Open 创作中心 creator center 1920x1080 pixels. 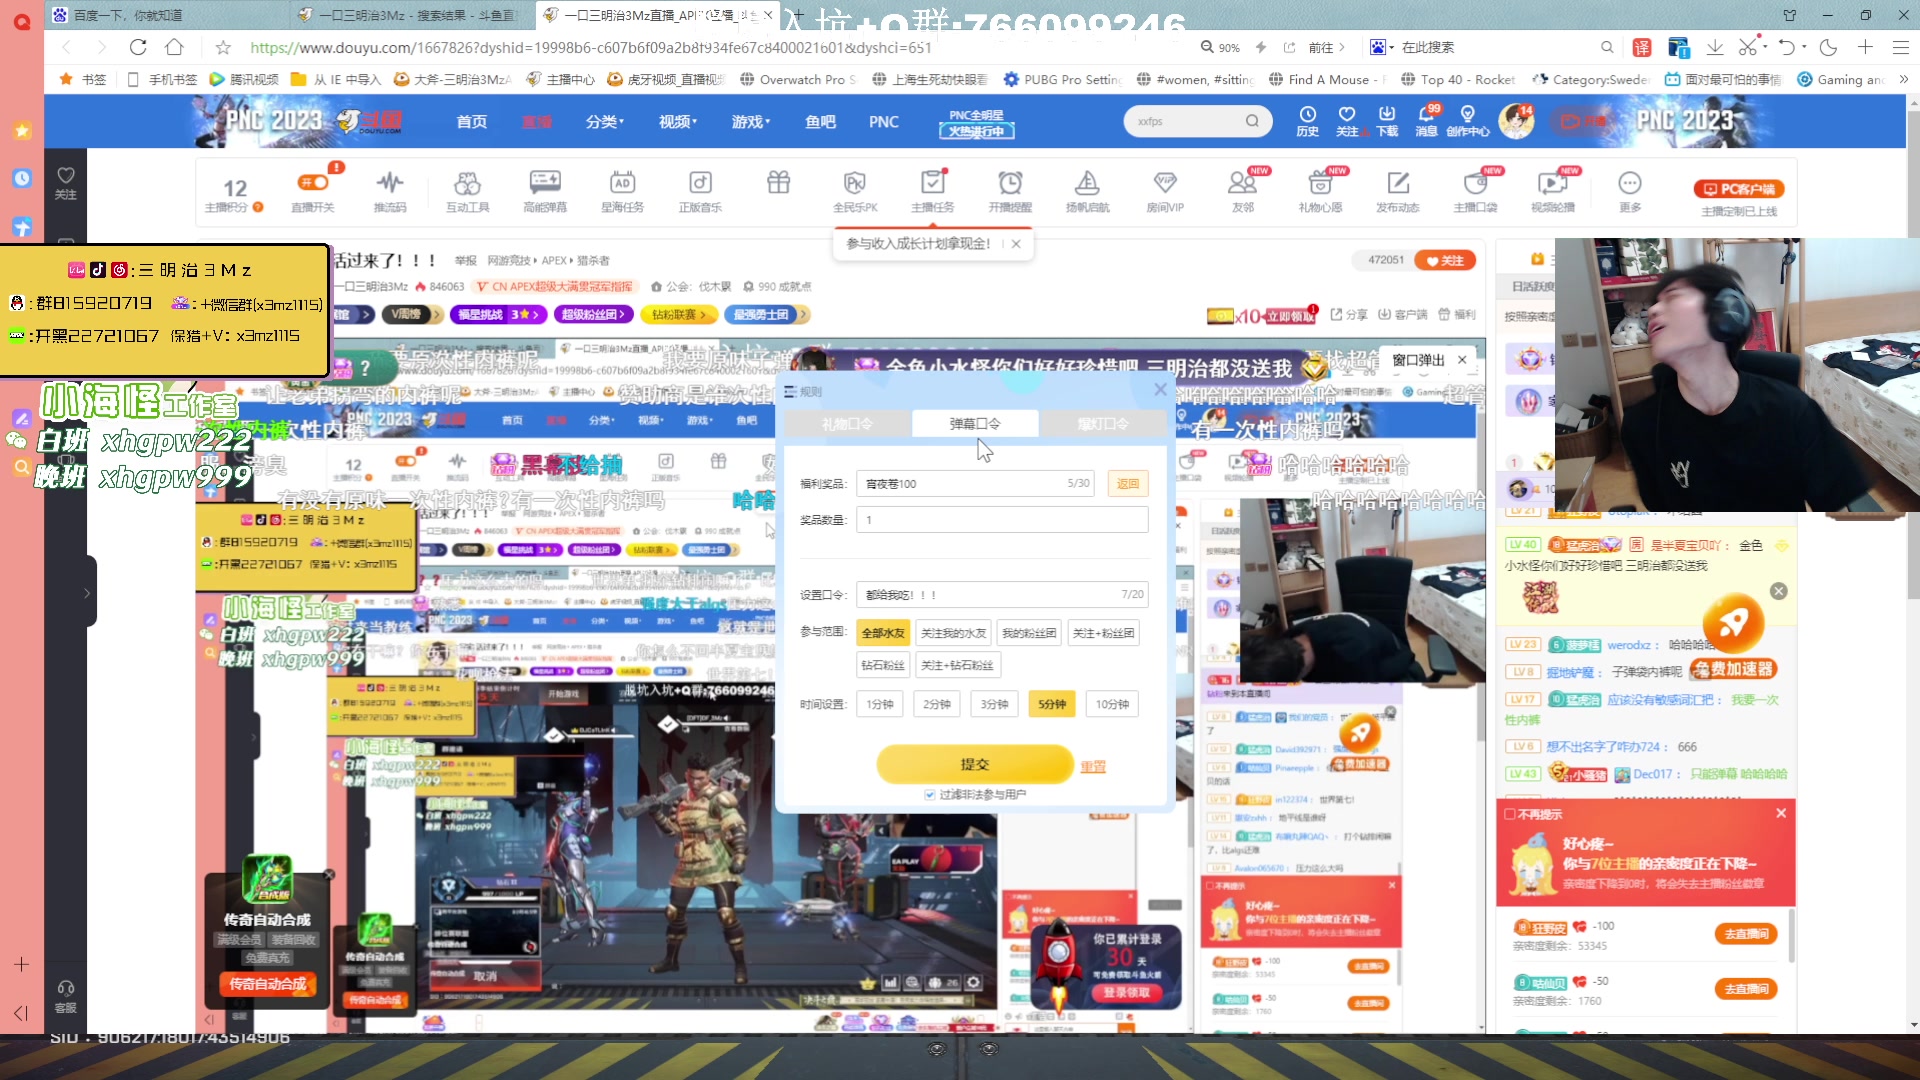click(x=1467, y=121)
